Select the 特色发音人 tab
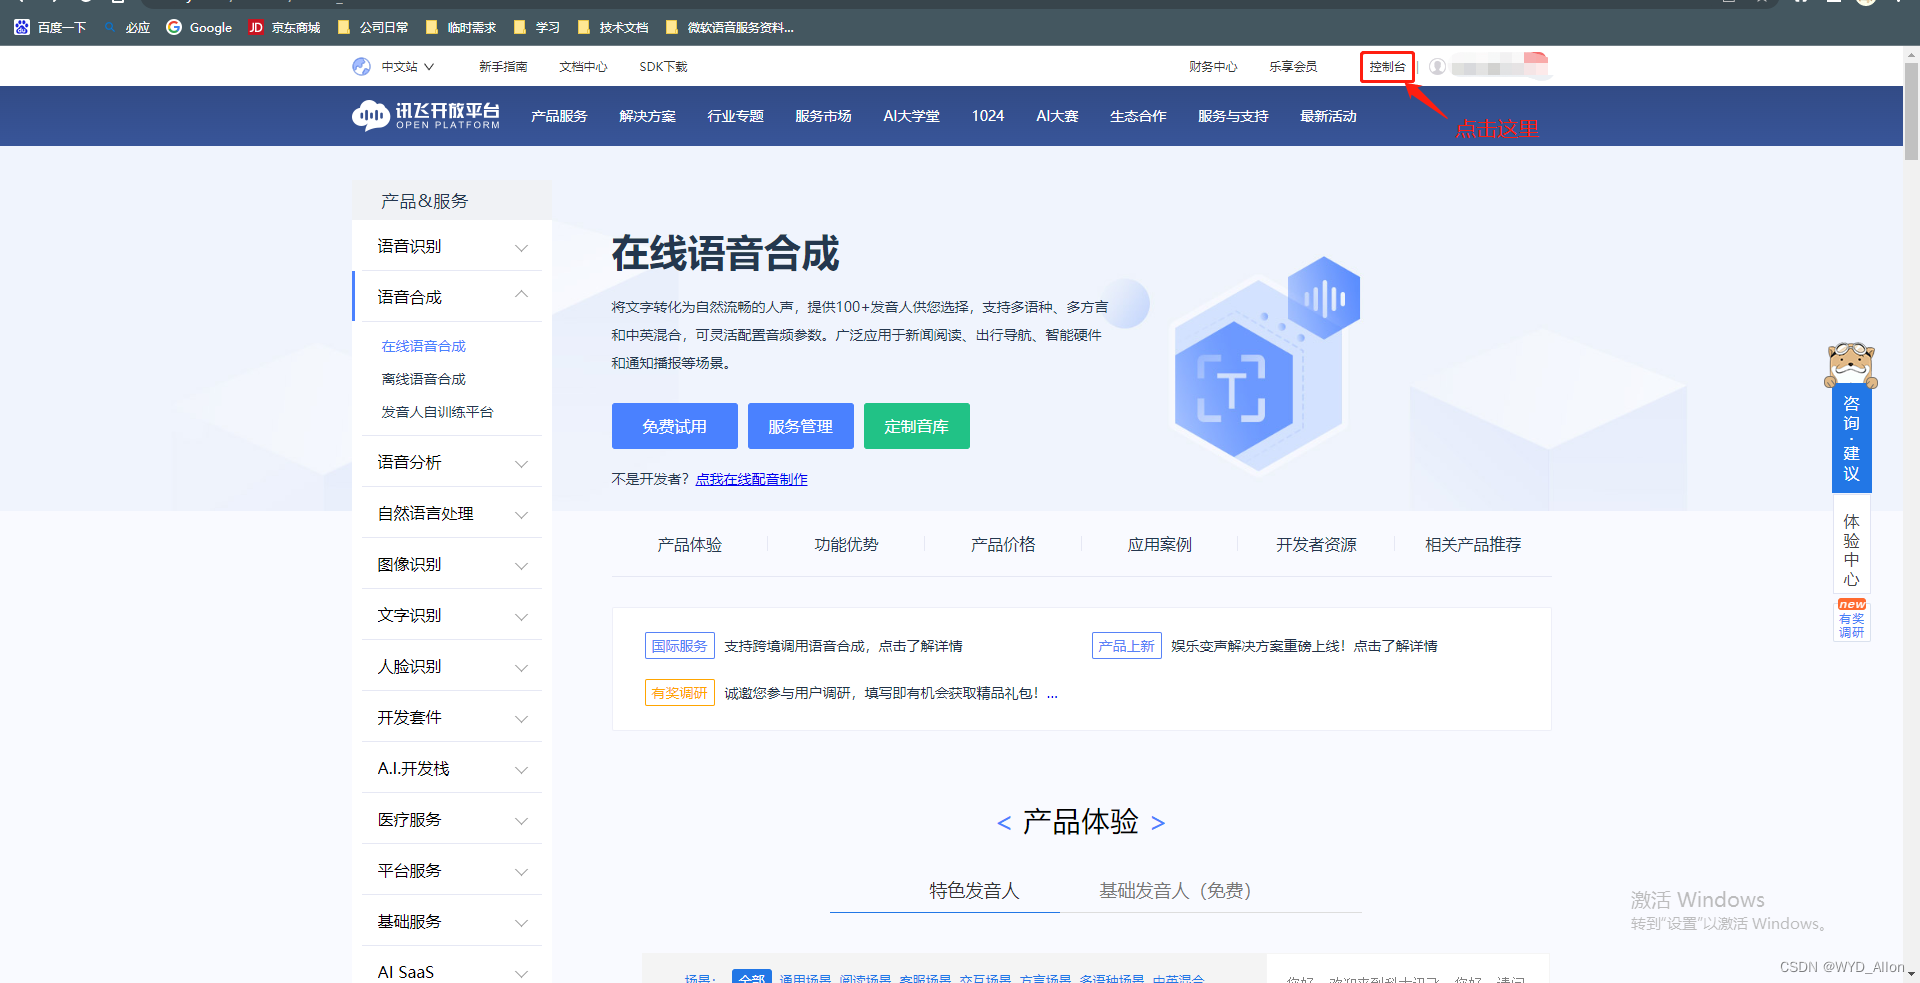Screen dimensions: 1920x983 coord(974,890)
